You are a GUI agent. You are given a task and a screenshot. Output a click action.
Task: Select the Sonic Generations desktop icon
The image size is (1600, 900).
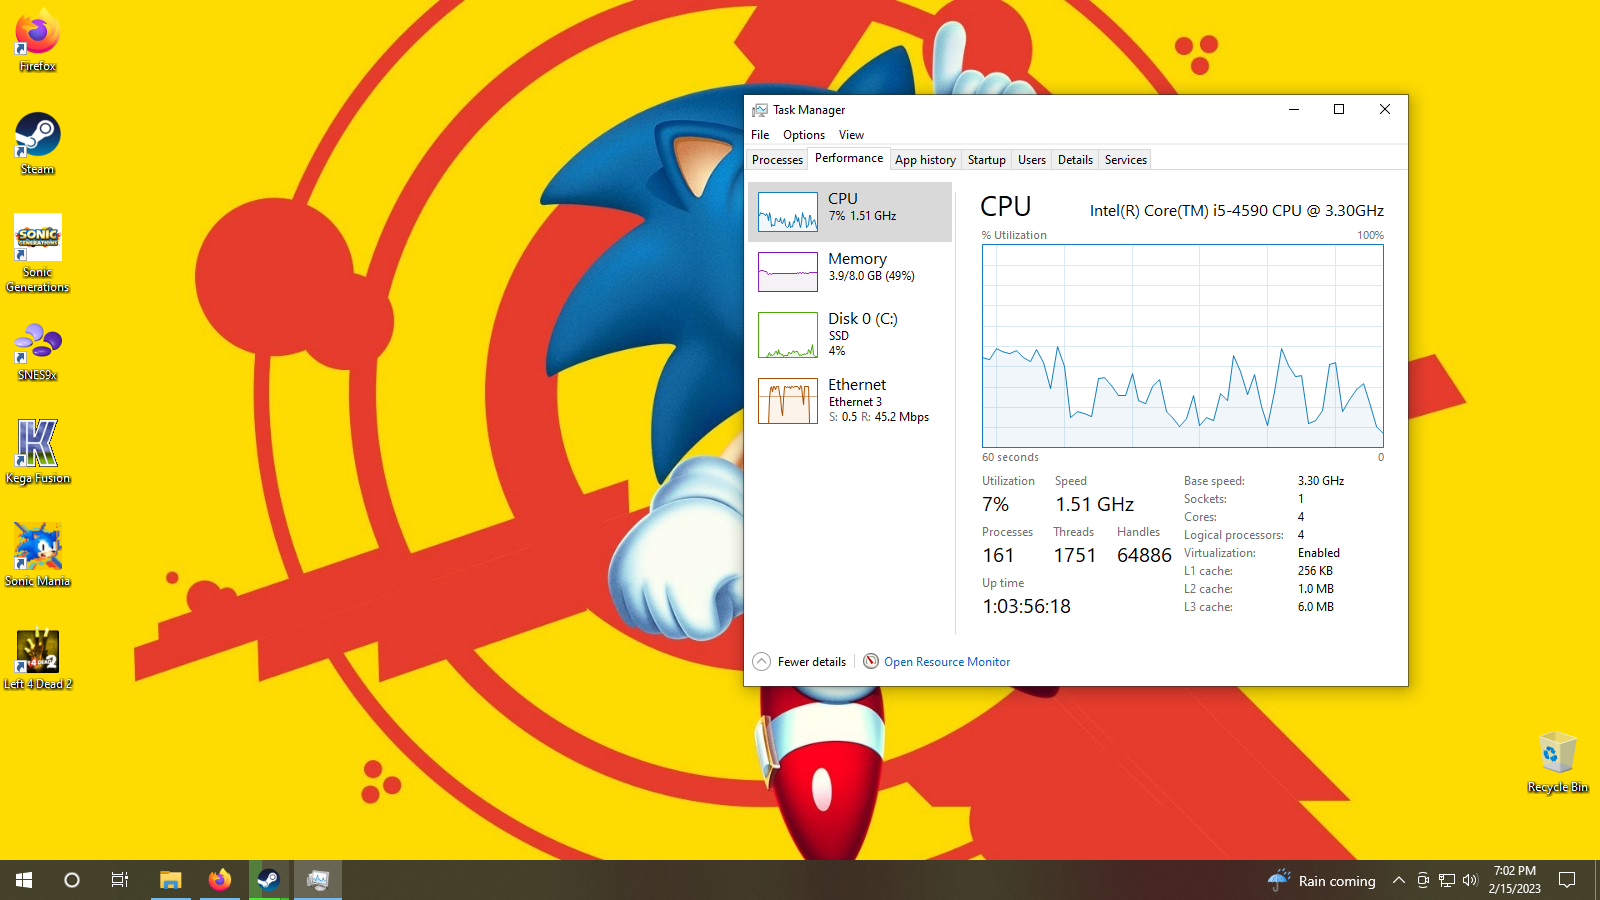coord(38,254)
